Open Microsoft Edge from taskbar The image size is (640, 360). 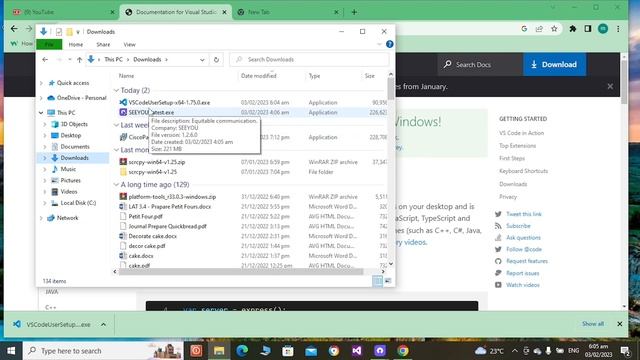tap(242, 351)
